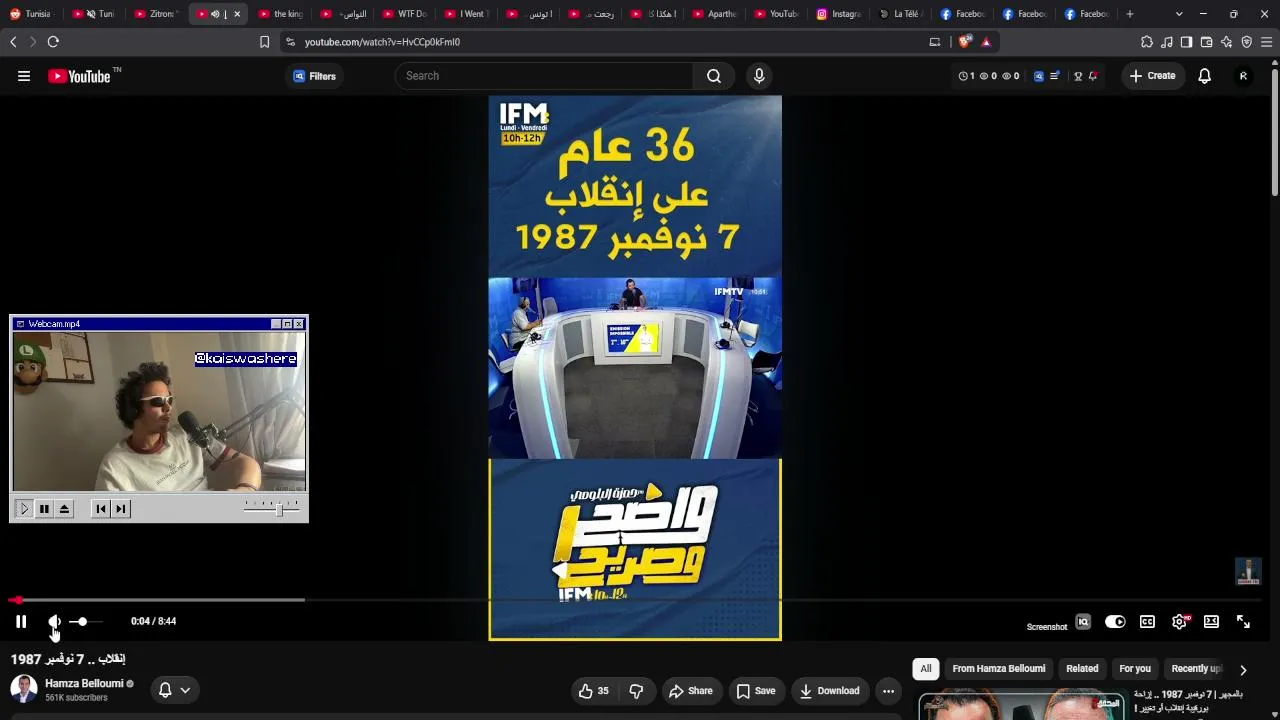Bookmark this page in the toolbar

(x=265, y=42)
